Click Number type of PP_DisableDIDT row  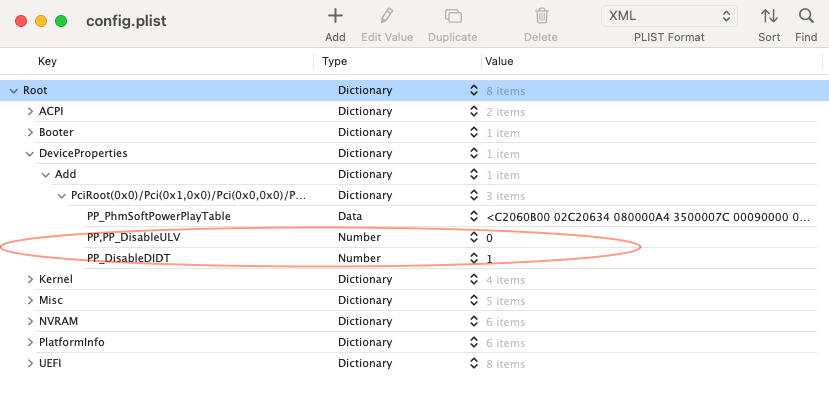(360, 258)
